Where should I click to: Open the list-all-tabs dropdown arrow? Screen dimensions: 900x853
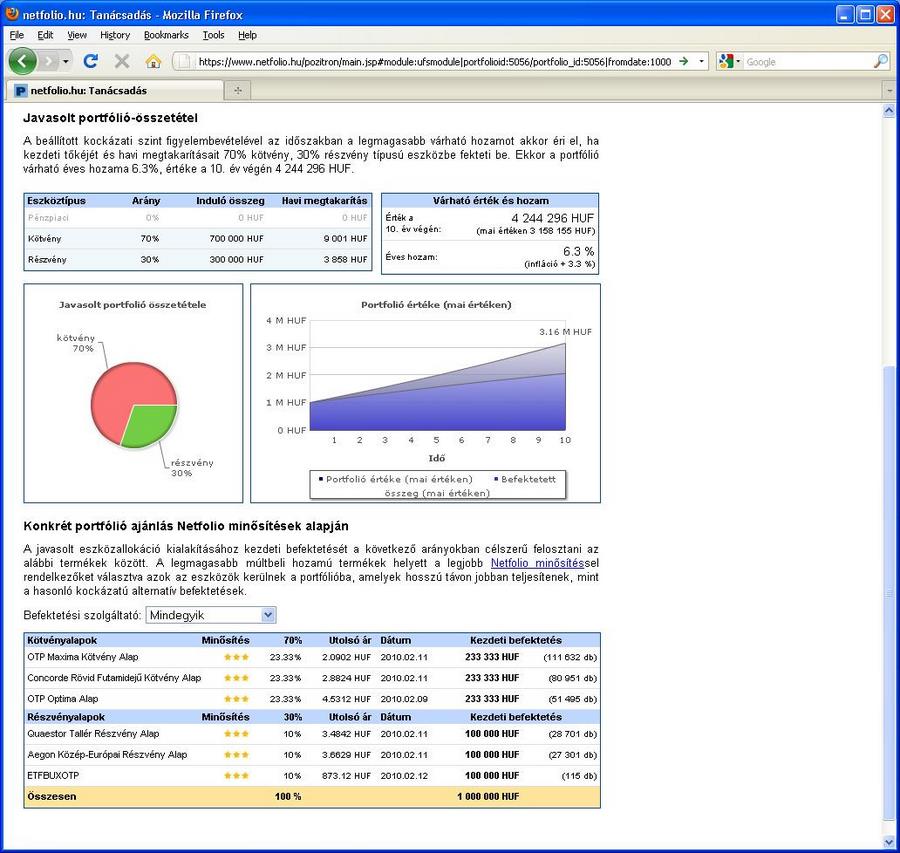pos(890,91)
